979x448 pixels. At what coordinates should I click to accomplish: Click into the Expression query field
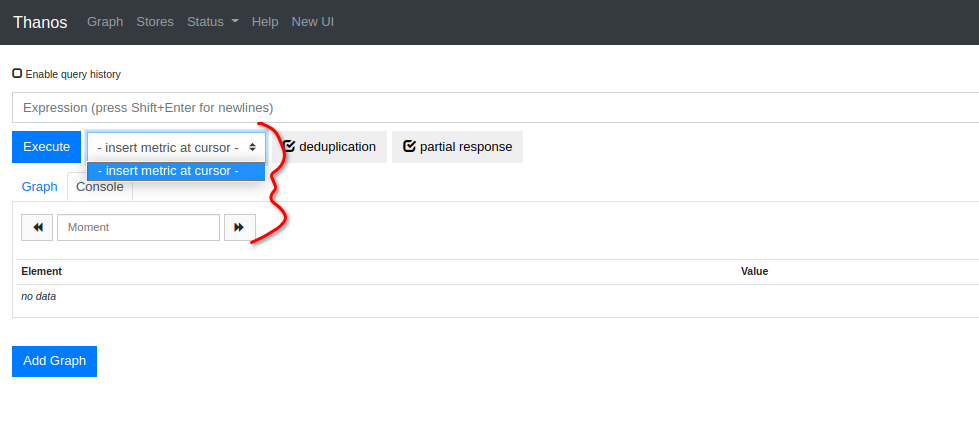[x=496, y=108]
